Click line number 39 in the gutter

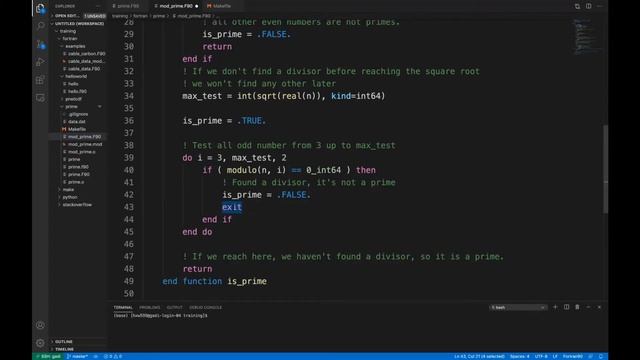coord(129,158)
